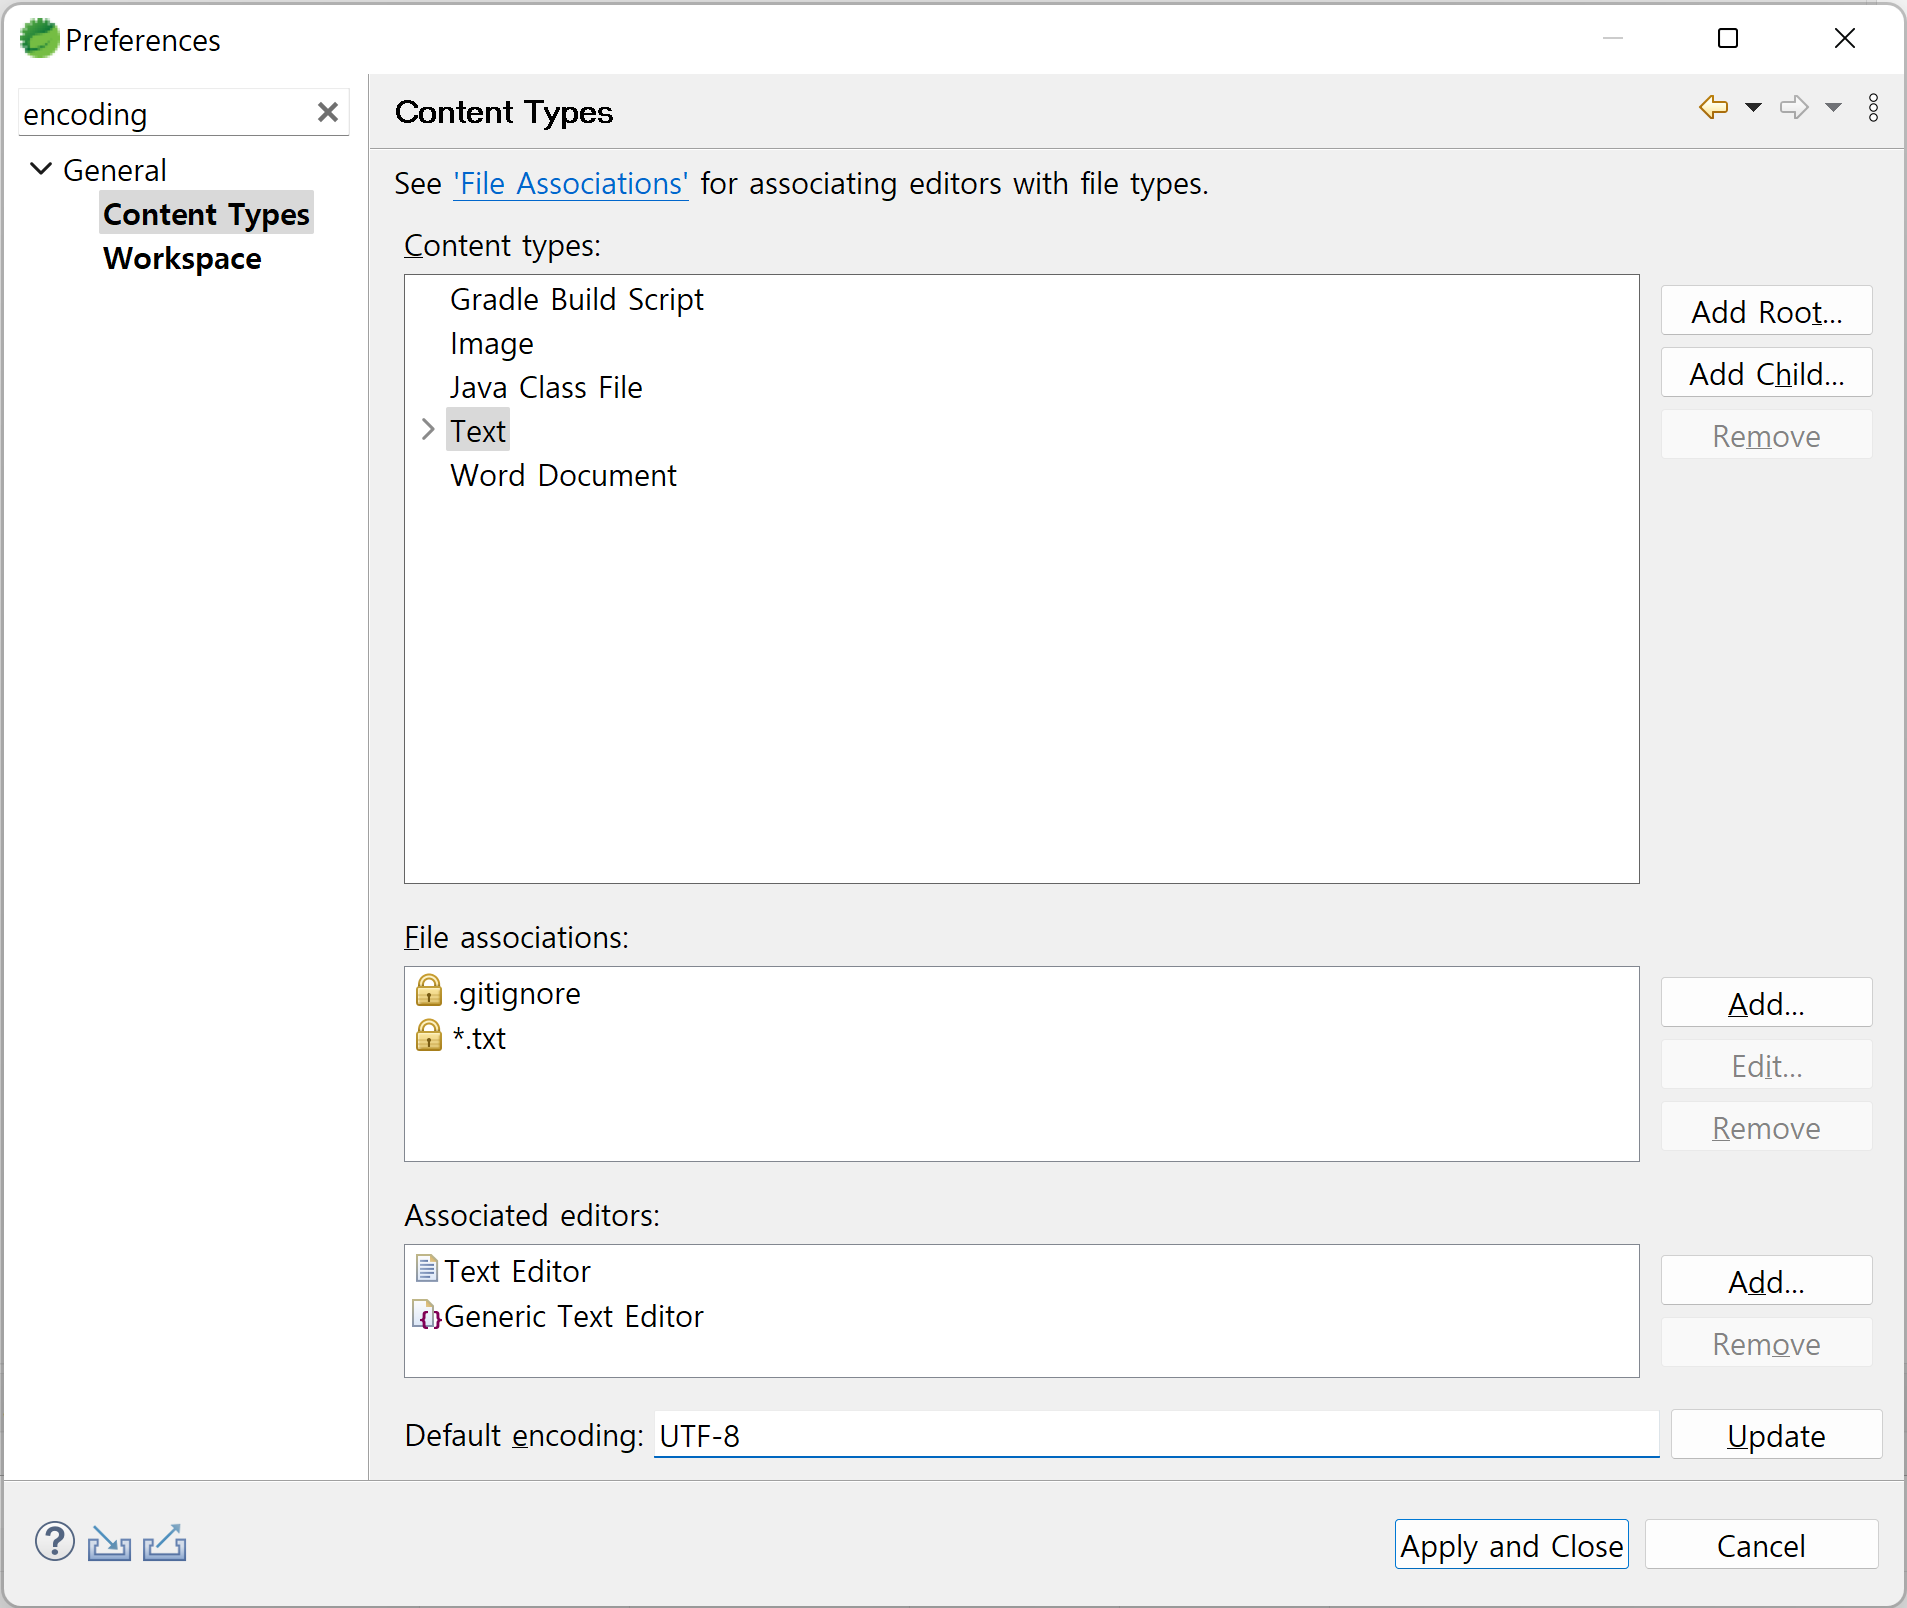
Task: Select Content Types in the tree
Action: pyautogui.click(x=207, y=214)
